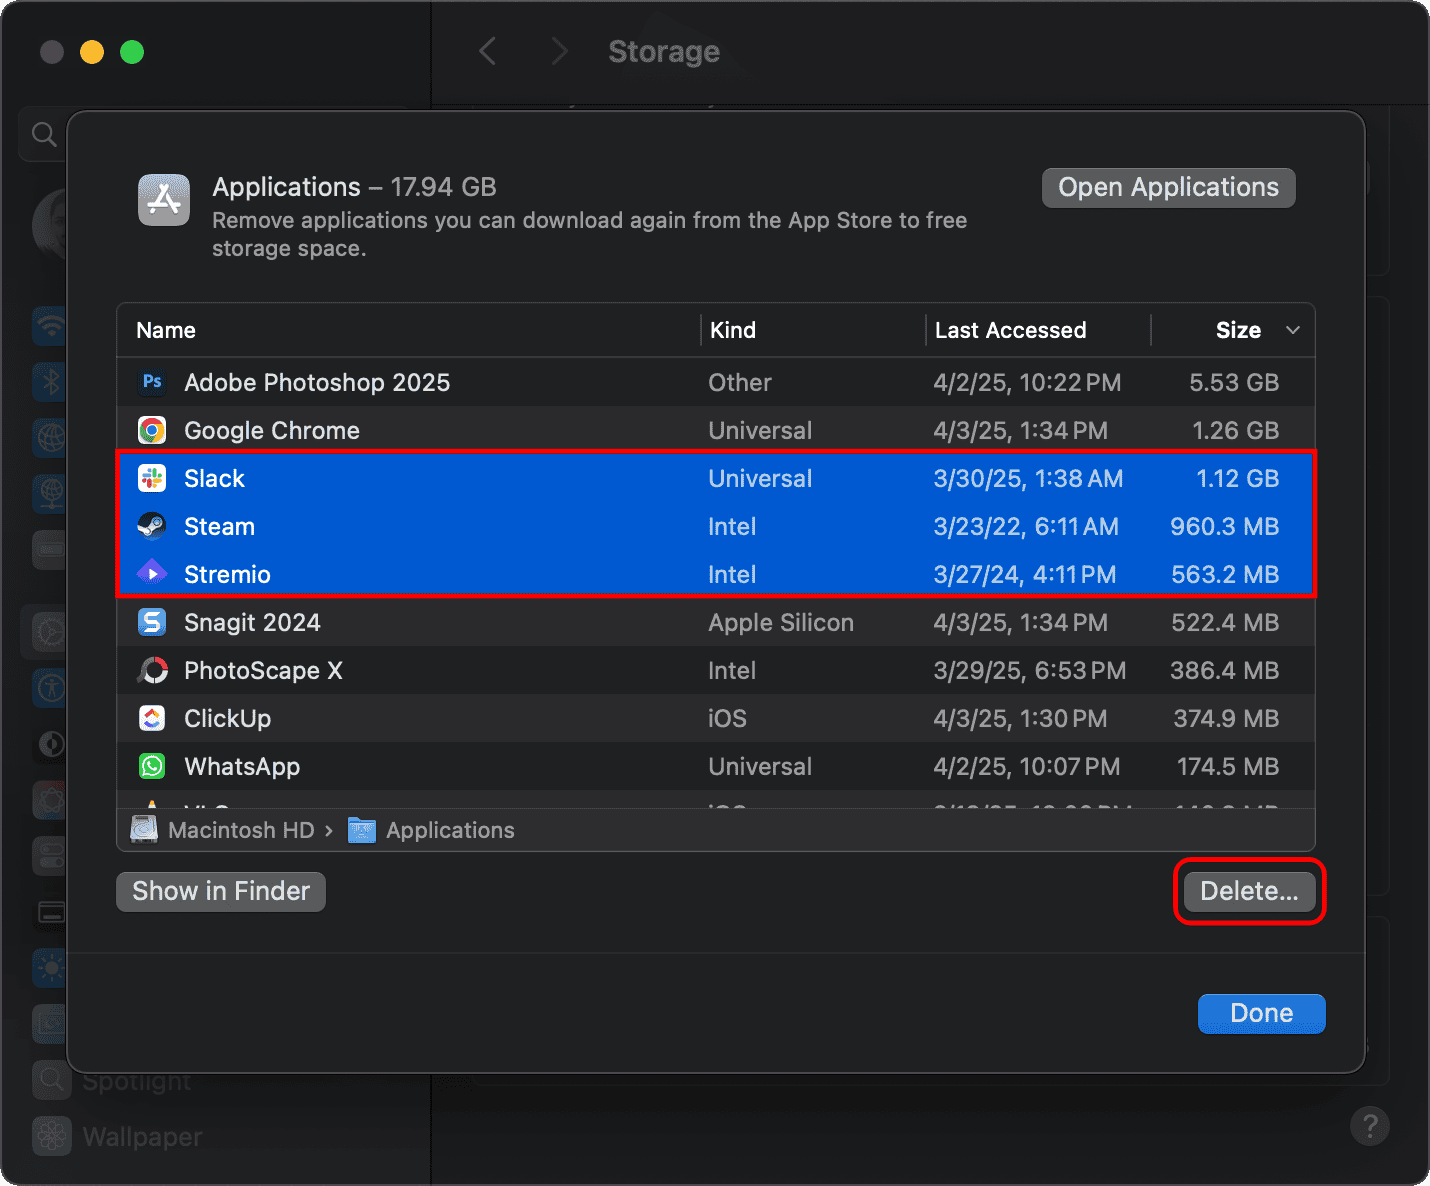This screenshot has height=1186, width=1430.
Task: Click the search magnifier icon in sidebar
Action: 44,134
